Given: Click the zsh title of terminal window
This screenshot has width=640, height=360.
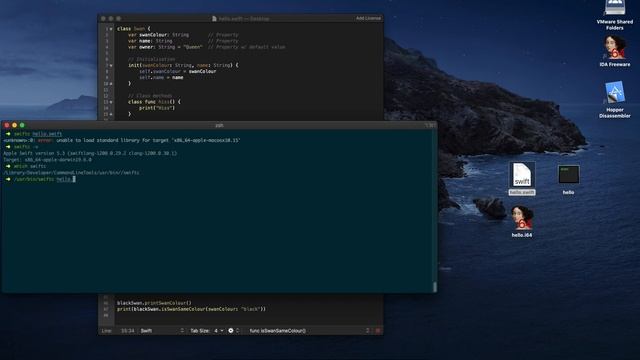Looking at the screenshot, I should (x=219, y=125).
